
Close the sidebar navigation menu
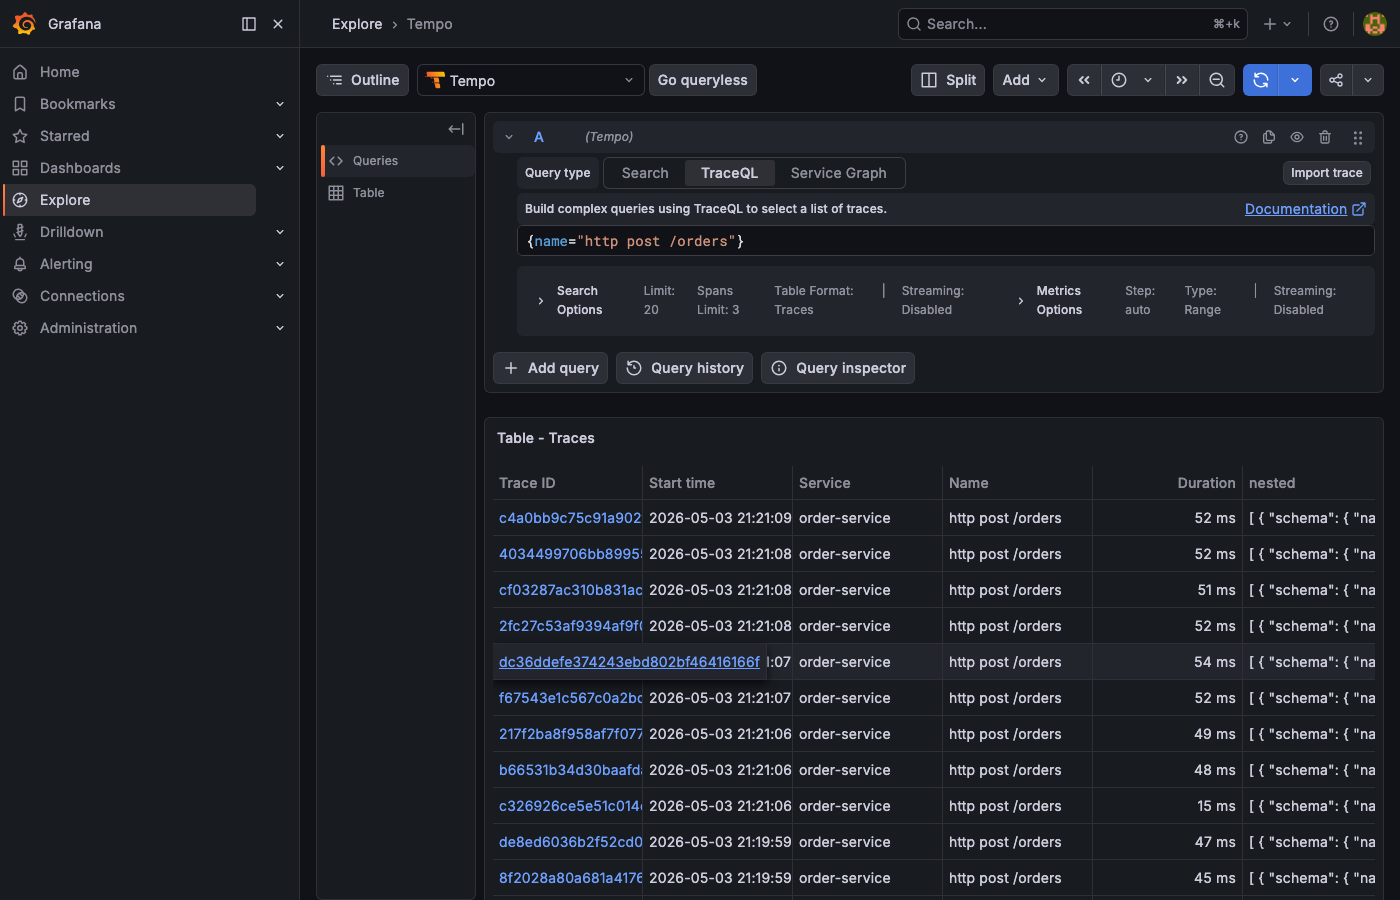point(278,24)
